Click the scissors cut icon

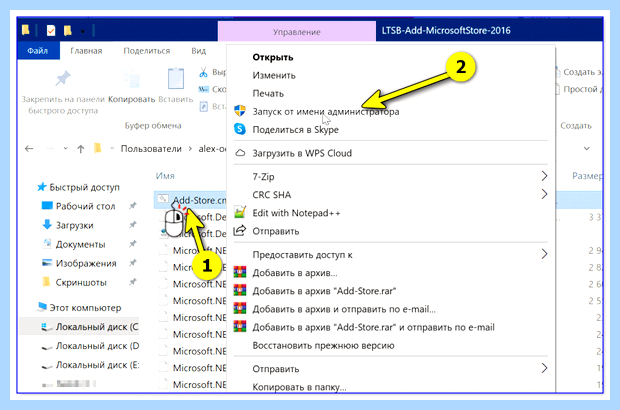click(x=203, y=72)
